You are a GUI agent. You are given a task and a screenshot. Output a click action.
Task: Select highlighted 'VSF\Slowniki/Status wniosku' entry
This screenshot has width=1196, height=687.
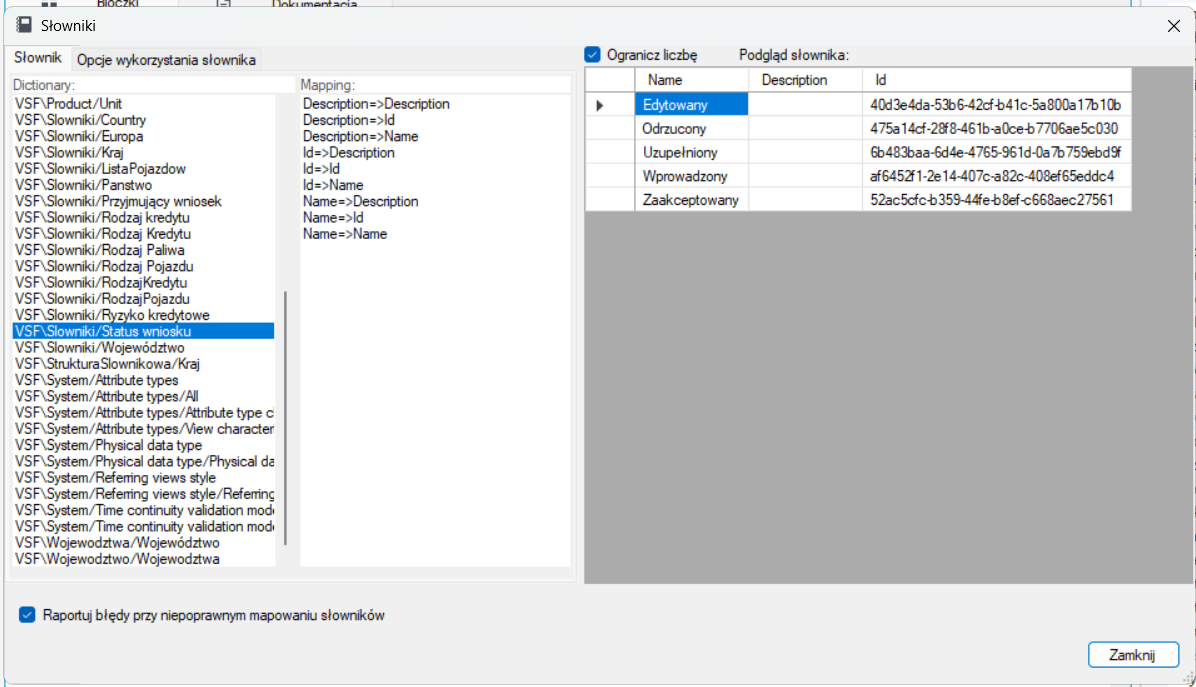pyautogui.click(x=143, y=331)
